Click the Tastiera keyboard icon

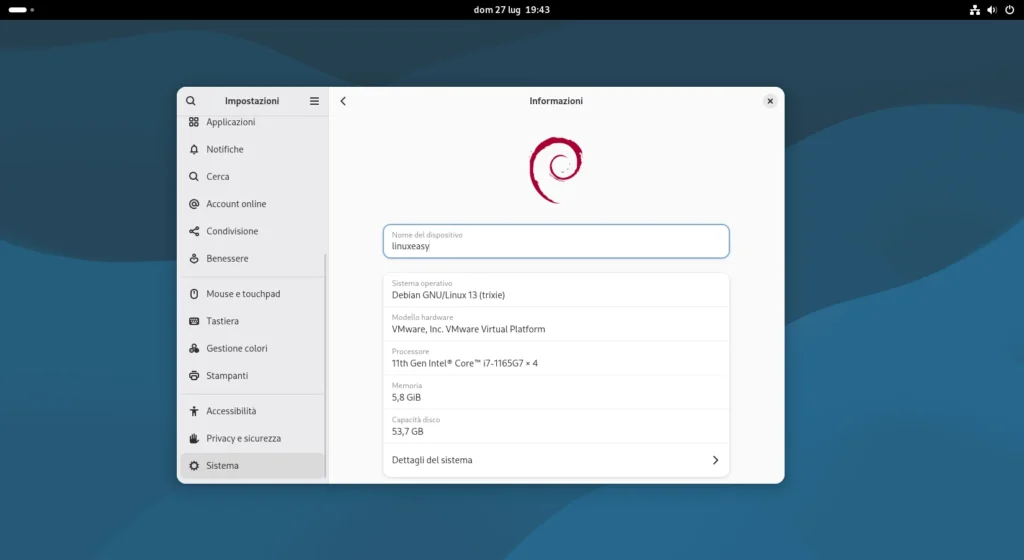click(194, 321)
